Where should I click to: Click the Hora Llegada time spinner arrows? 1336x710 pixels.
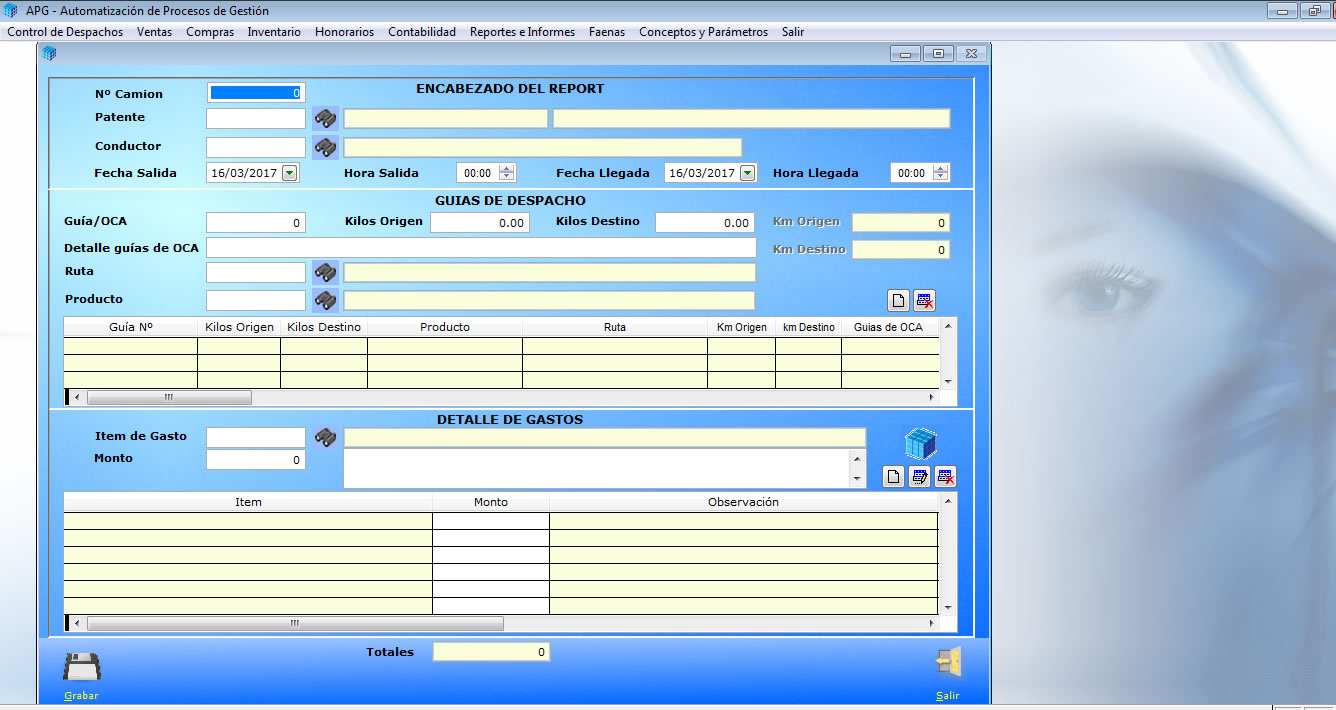point(940,173)
